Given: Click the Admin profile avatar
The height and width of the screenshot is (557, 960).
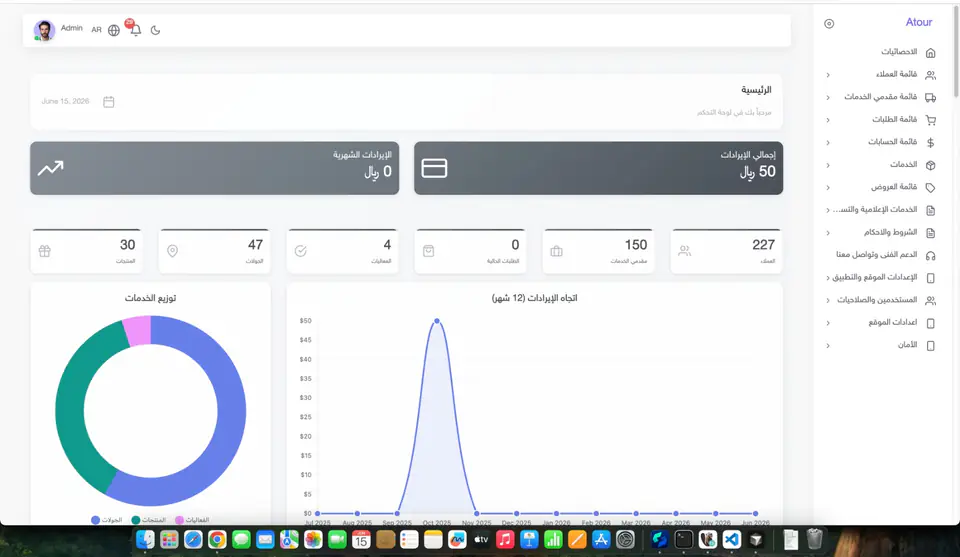Looking at the screenshot, I should 44,30.
